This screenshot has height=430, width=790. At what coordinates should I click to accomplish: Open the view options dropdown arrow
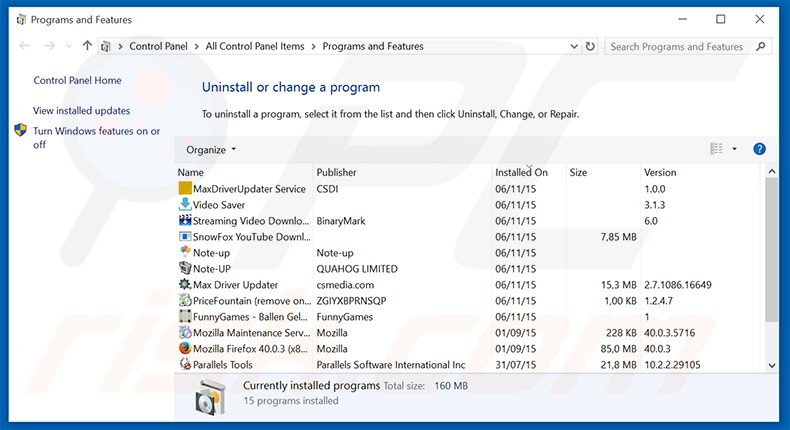click(734, 149)
